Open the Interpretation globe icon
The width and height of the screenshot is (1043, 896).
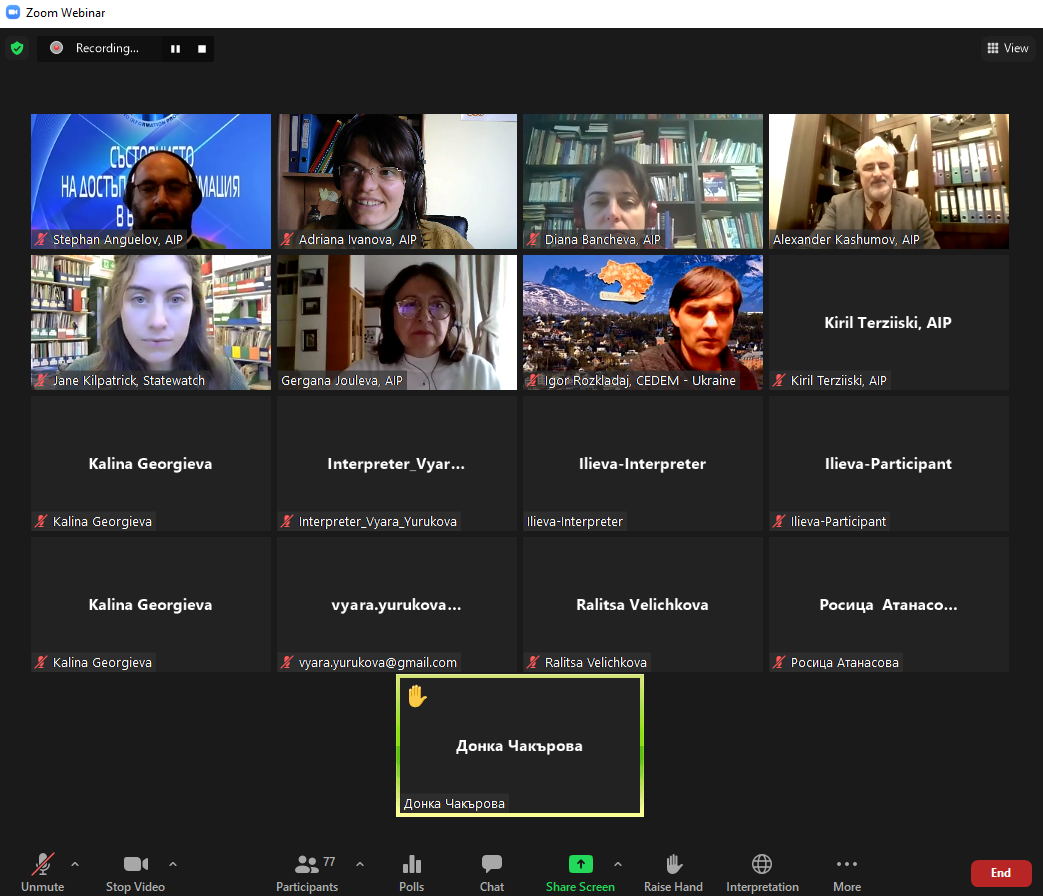pos(762,864)
